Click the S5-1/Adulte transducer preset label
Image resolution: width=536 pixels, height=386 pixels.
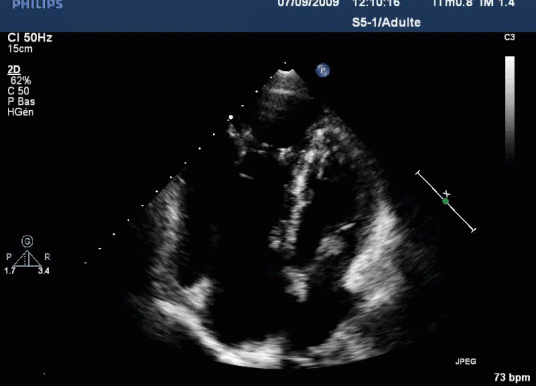(386, 23)
